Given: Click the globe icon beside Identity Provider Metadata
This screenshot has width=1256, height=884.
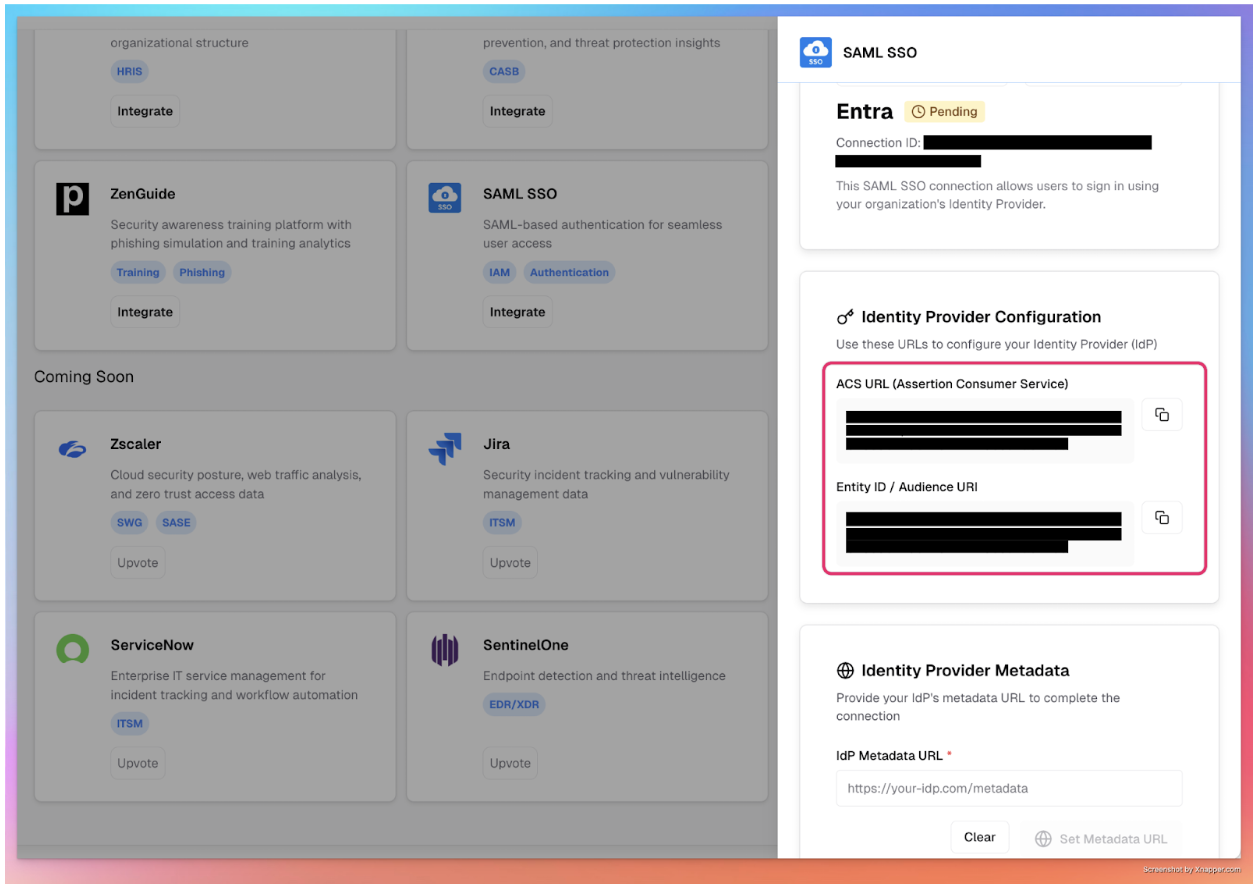Looking at the screenshot, I should point(845,671).
